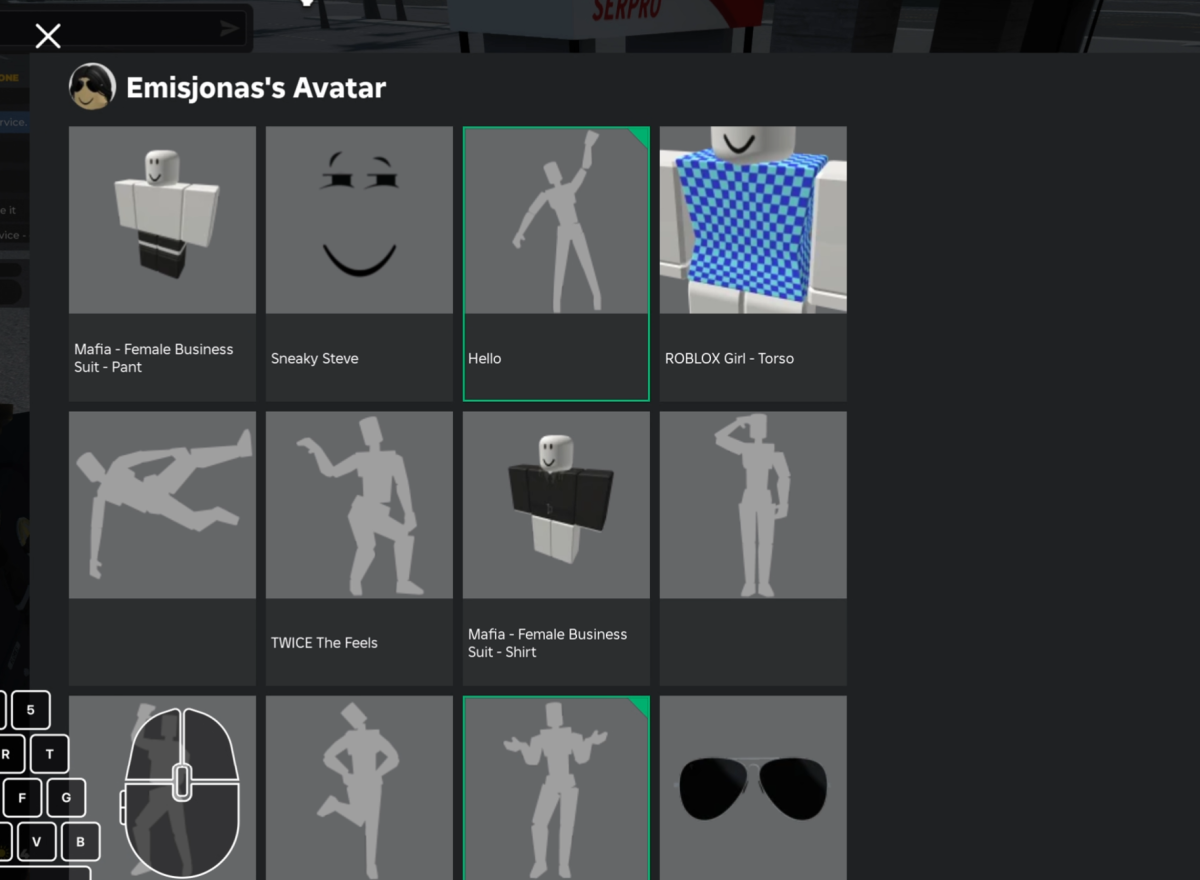The height and width of the screenshot is (880, 1200).
Task: Select the Sneaky Steve face item
Action: [359, 262]
